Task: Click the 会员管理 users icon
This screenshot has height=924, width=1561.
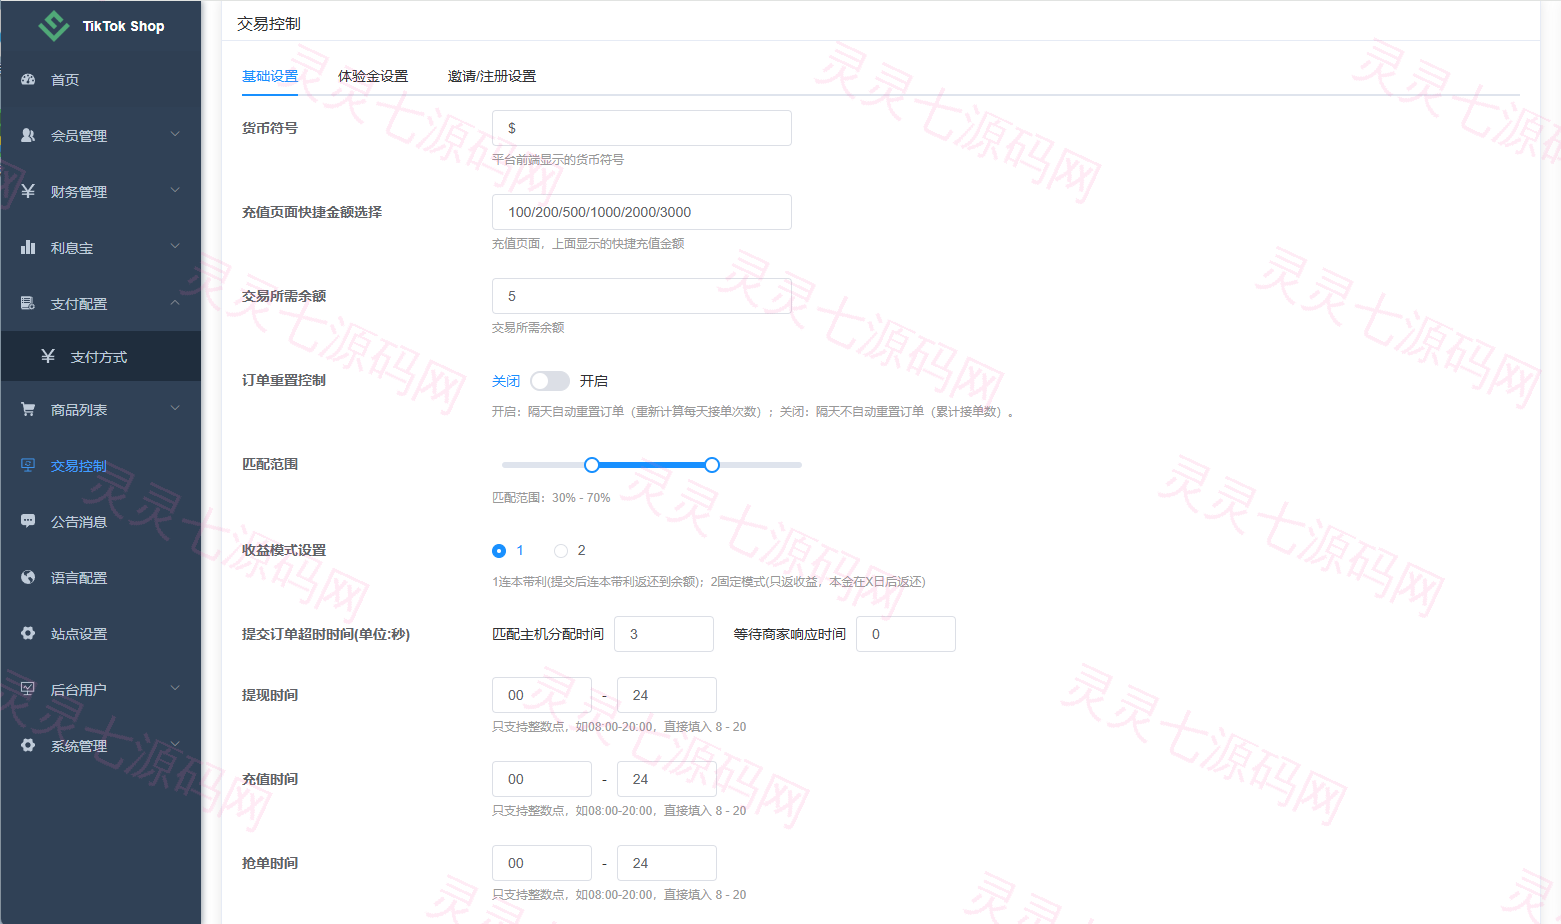Action: coord(28,135)
